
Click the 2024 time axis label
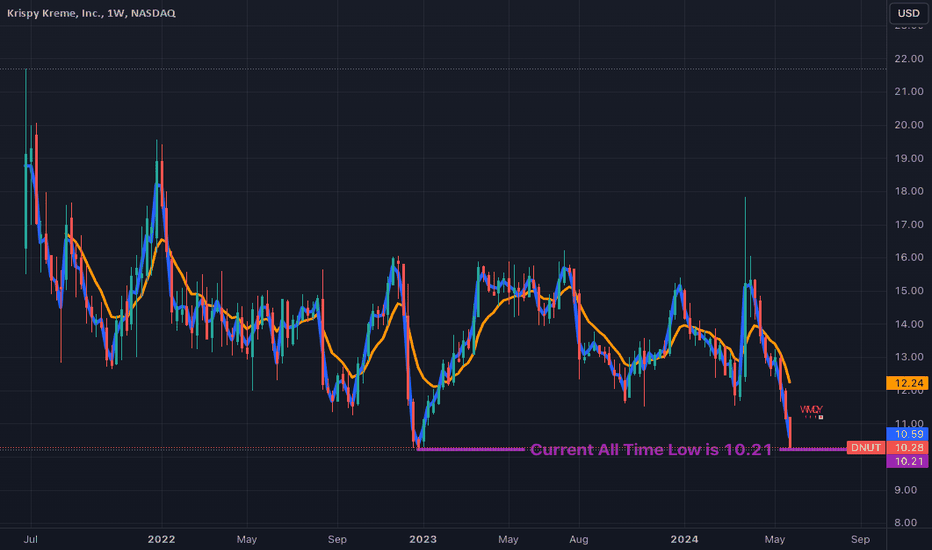tap(685, 539)
